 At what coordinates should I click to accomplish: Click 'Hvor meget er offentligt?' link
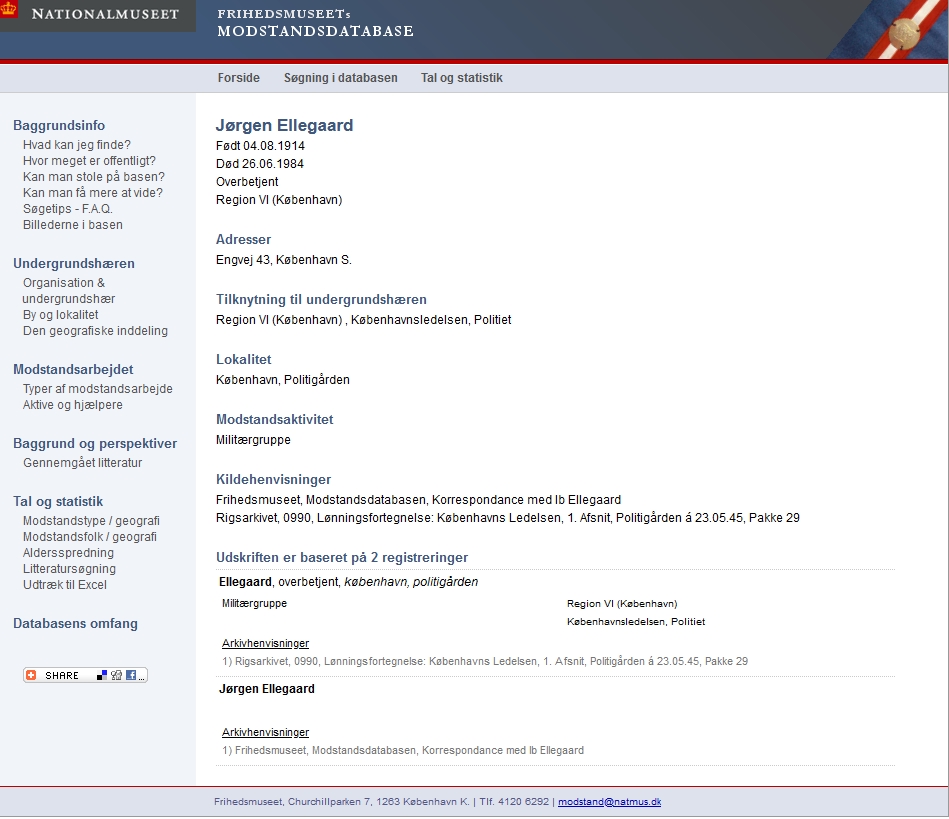[89, 160]
